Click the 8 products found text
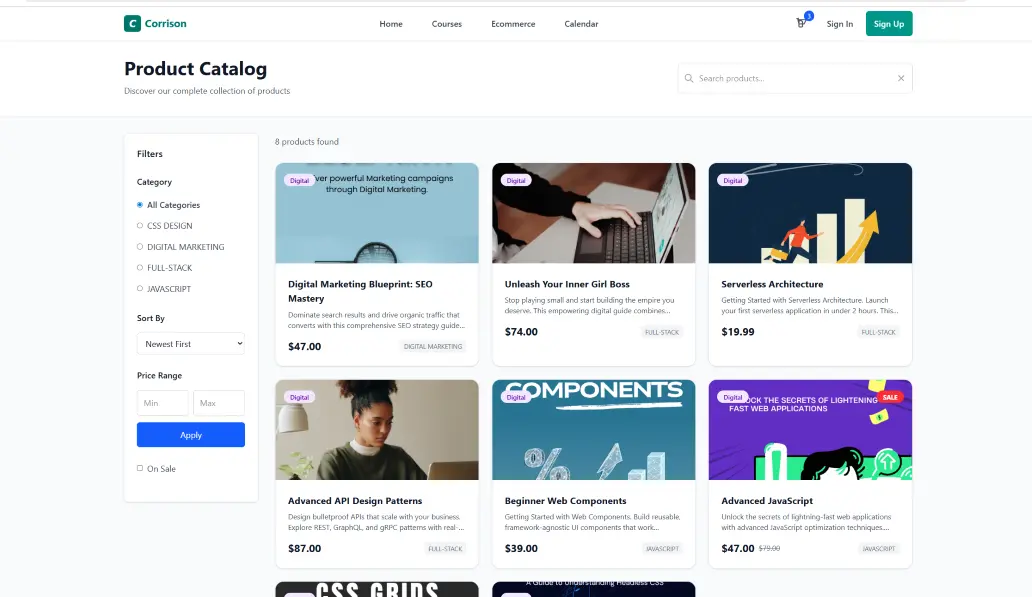 pyautogui.click(x=307, y=142)
